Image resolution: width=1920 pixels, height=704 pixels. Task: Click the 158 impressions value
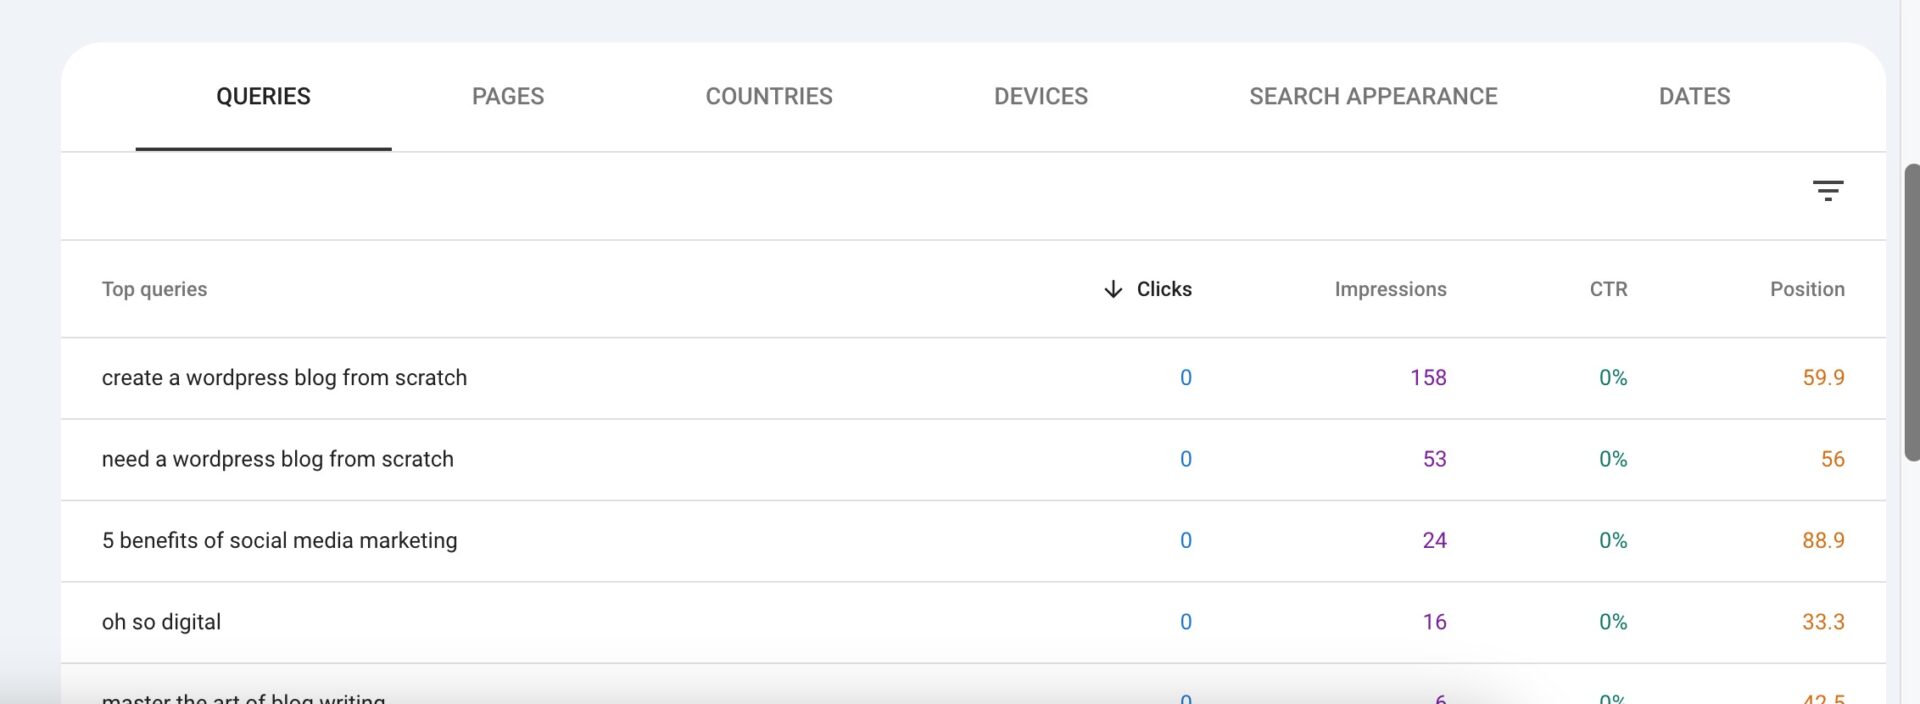click(x=1427, y=378)
